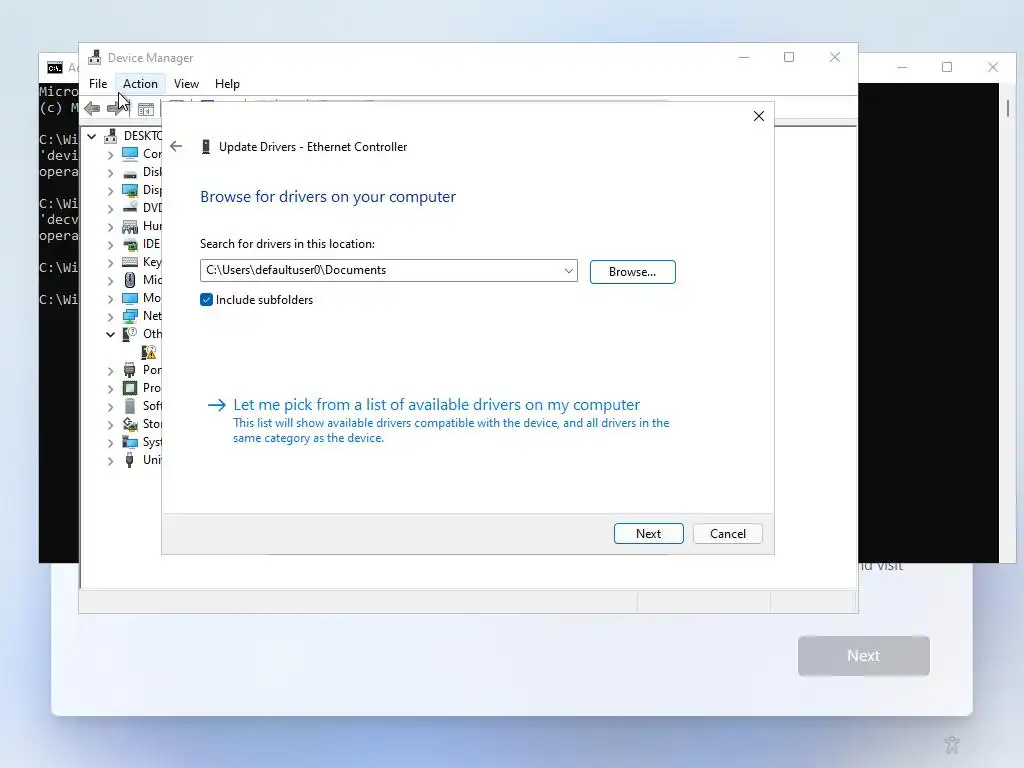This screenshot has height=768, width=1024.
Task: Select the Human Interface Devices category icon
Action: 130,226
